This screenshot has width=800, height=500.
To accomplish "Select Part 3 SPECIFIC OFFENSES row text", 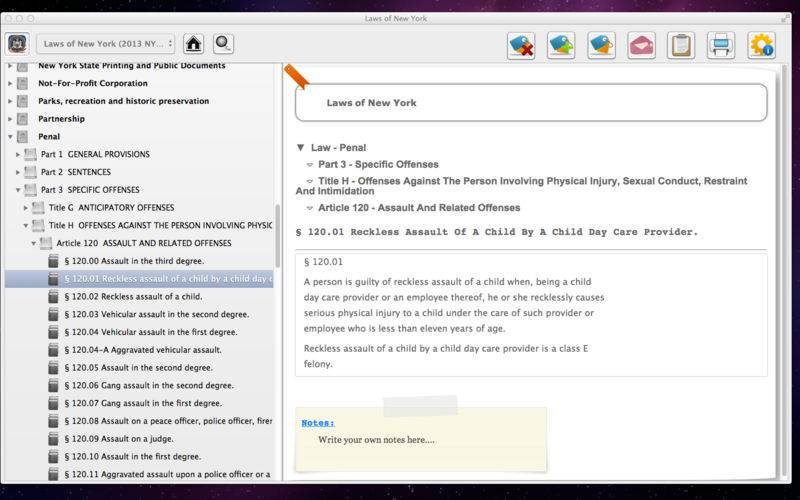I will coord(90,190).
